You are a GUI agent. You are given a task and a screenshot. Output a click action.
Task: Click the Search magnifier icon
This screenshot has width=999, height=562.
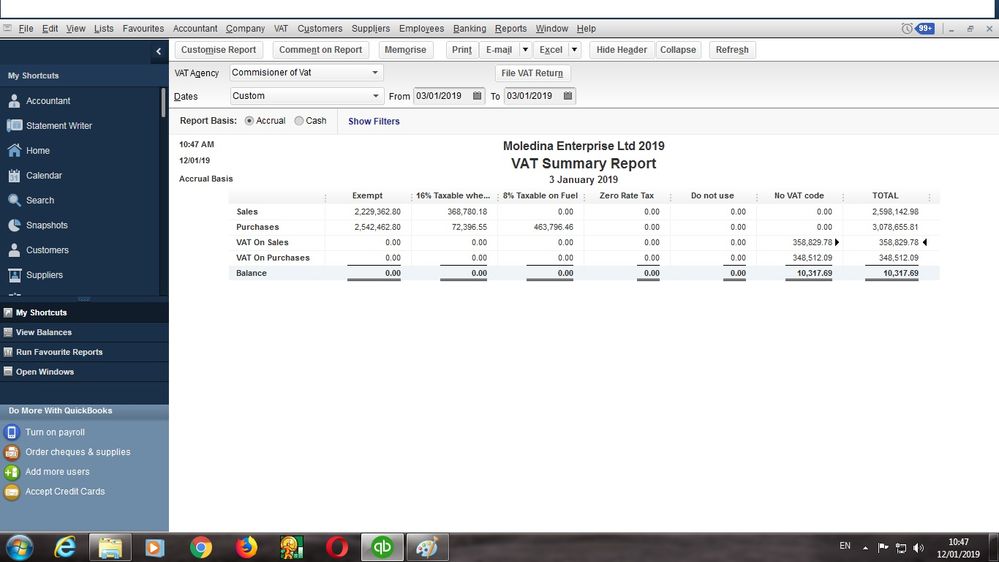click(14, 200)
